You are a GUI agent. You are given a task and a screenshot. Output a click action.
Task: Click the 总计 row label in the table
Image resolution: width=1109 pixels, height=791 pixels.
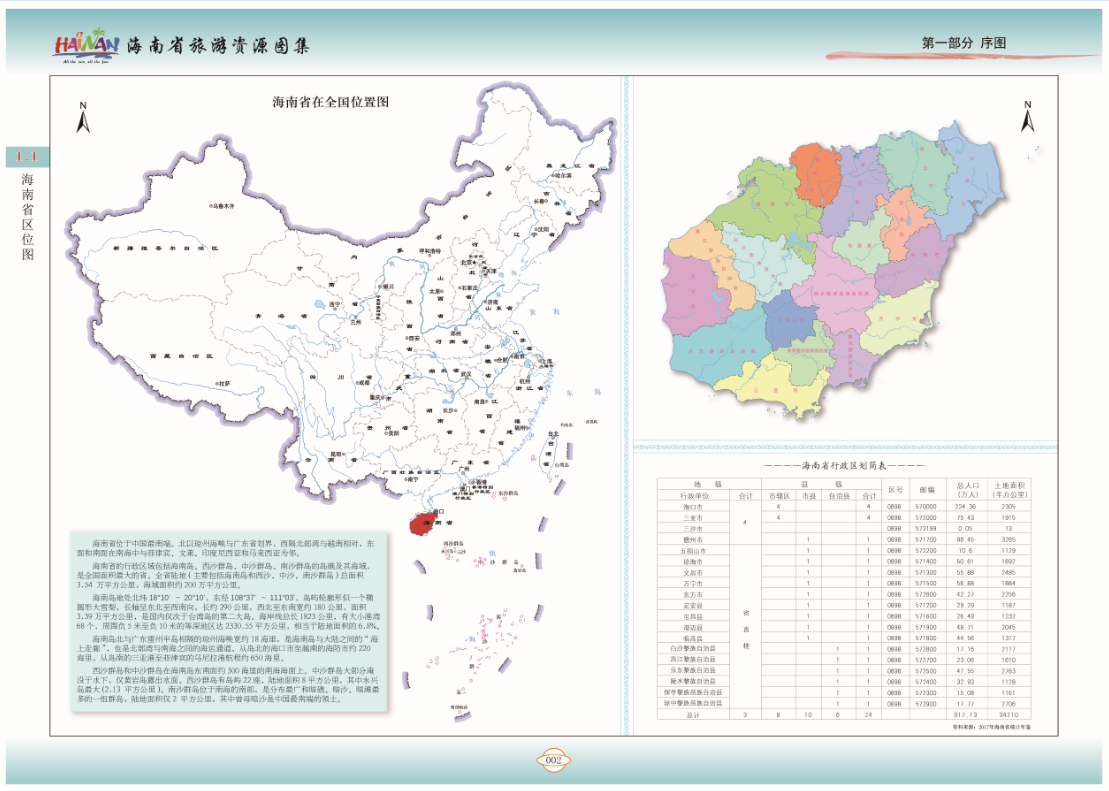pyautogui.click(x=693, y=716)
